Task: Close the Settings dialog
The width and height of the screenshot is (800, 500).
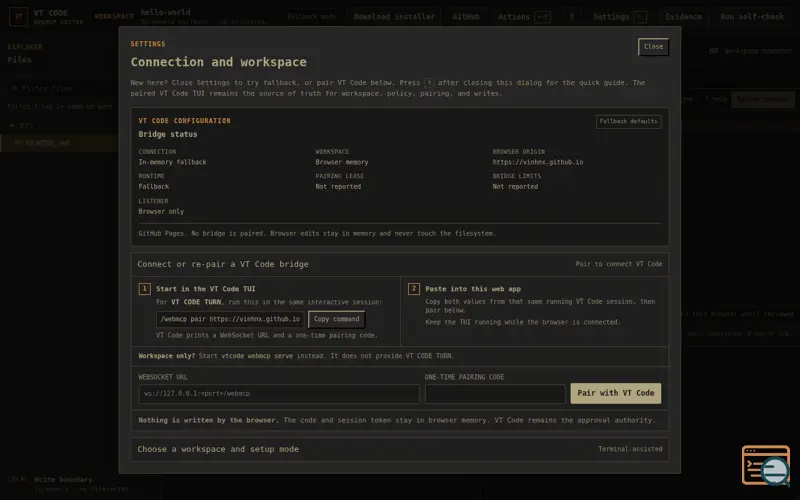Action: 653,47
